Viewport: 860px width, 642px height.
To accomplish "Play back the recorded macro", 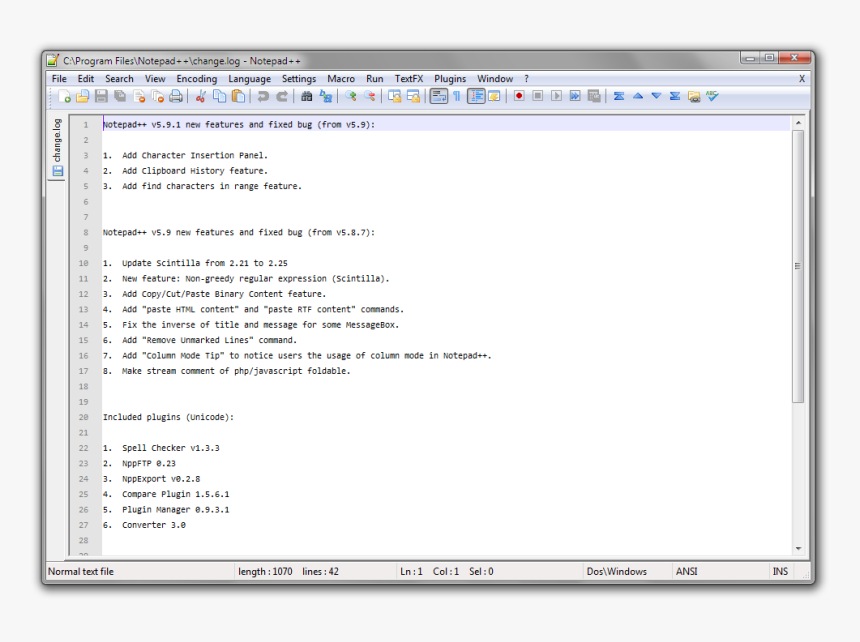I will (x=557, y=96).
